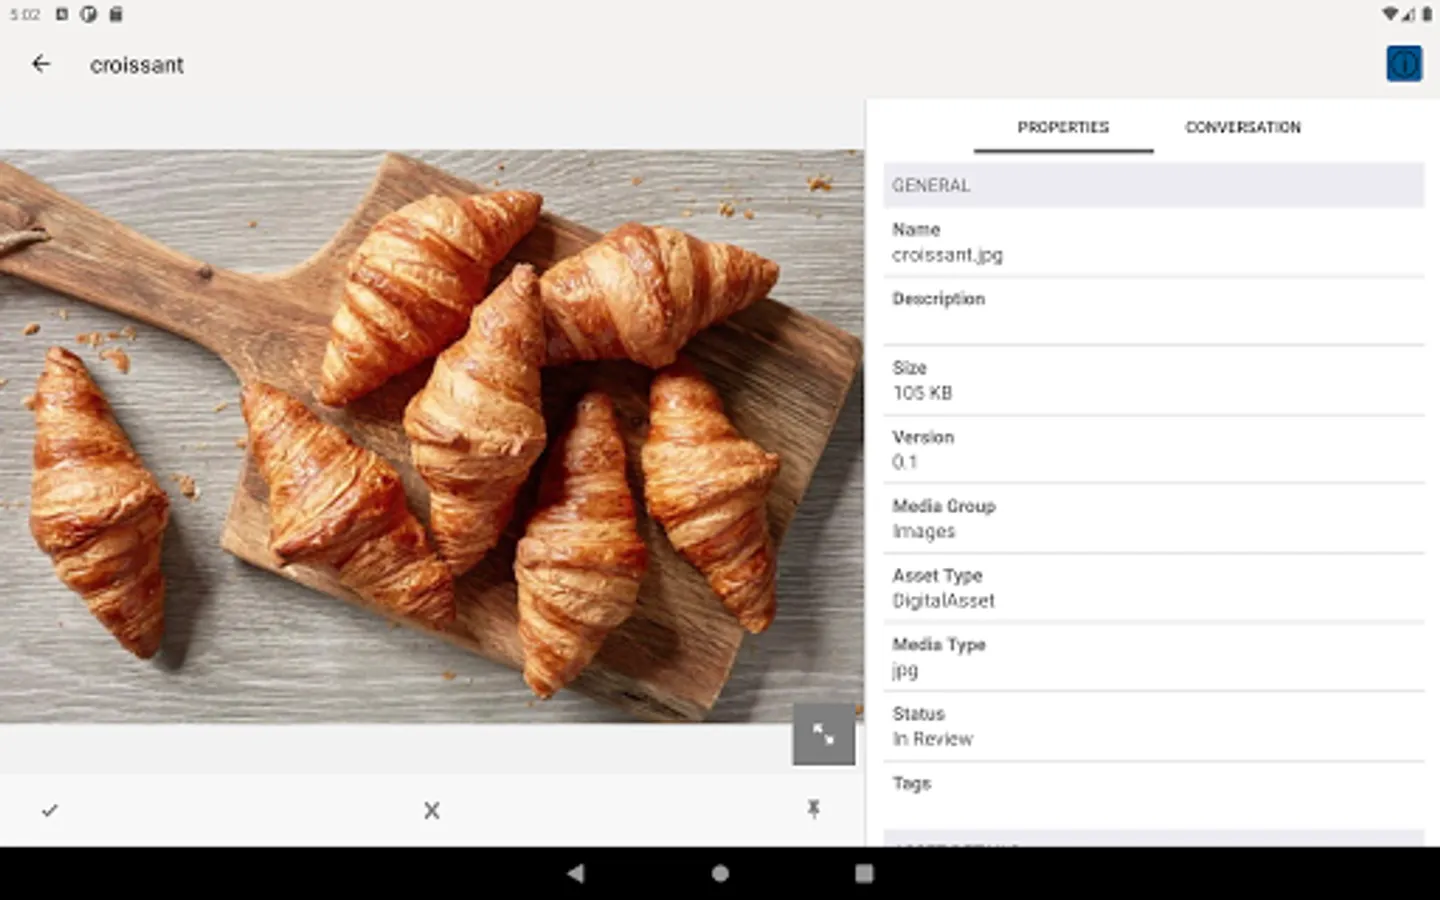This screenshot has width=1440, height=900.
Task: Select the 0.1 version value
Action: pyautogui.click(x=904, y=462)
